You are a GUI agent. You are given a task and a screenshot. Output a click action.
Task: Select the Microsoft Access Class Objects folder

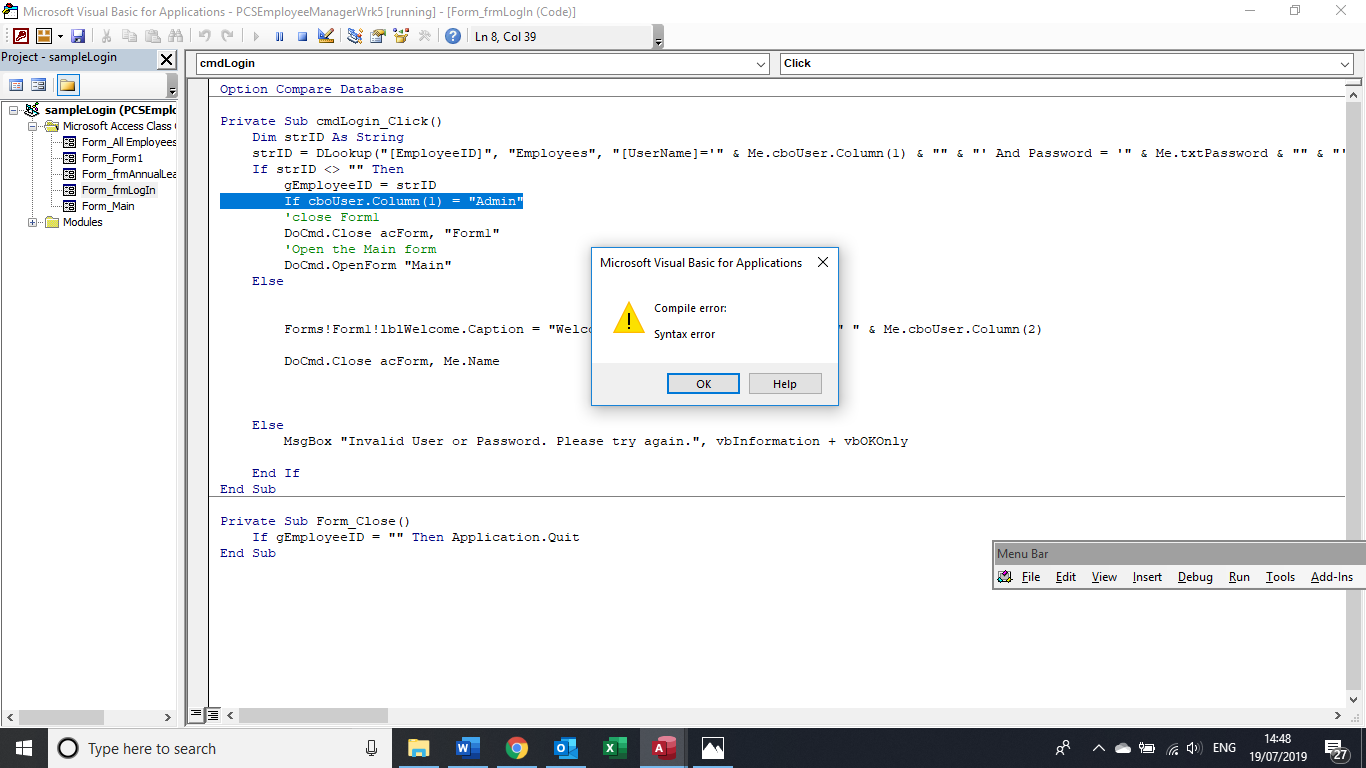[119, 126]
